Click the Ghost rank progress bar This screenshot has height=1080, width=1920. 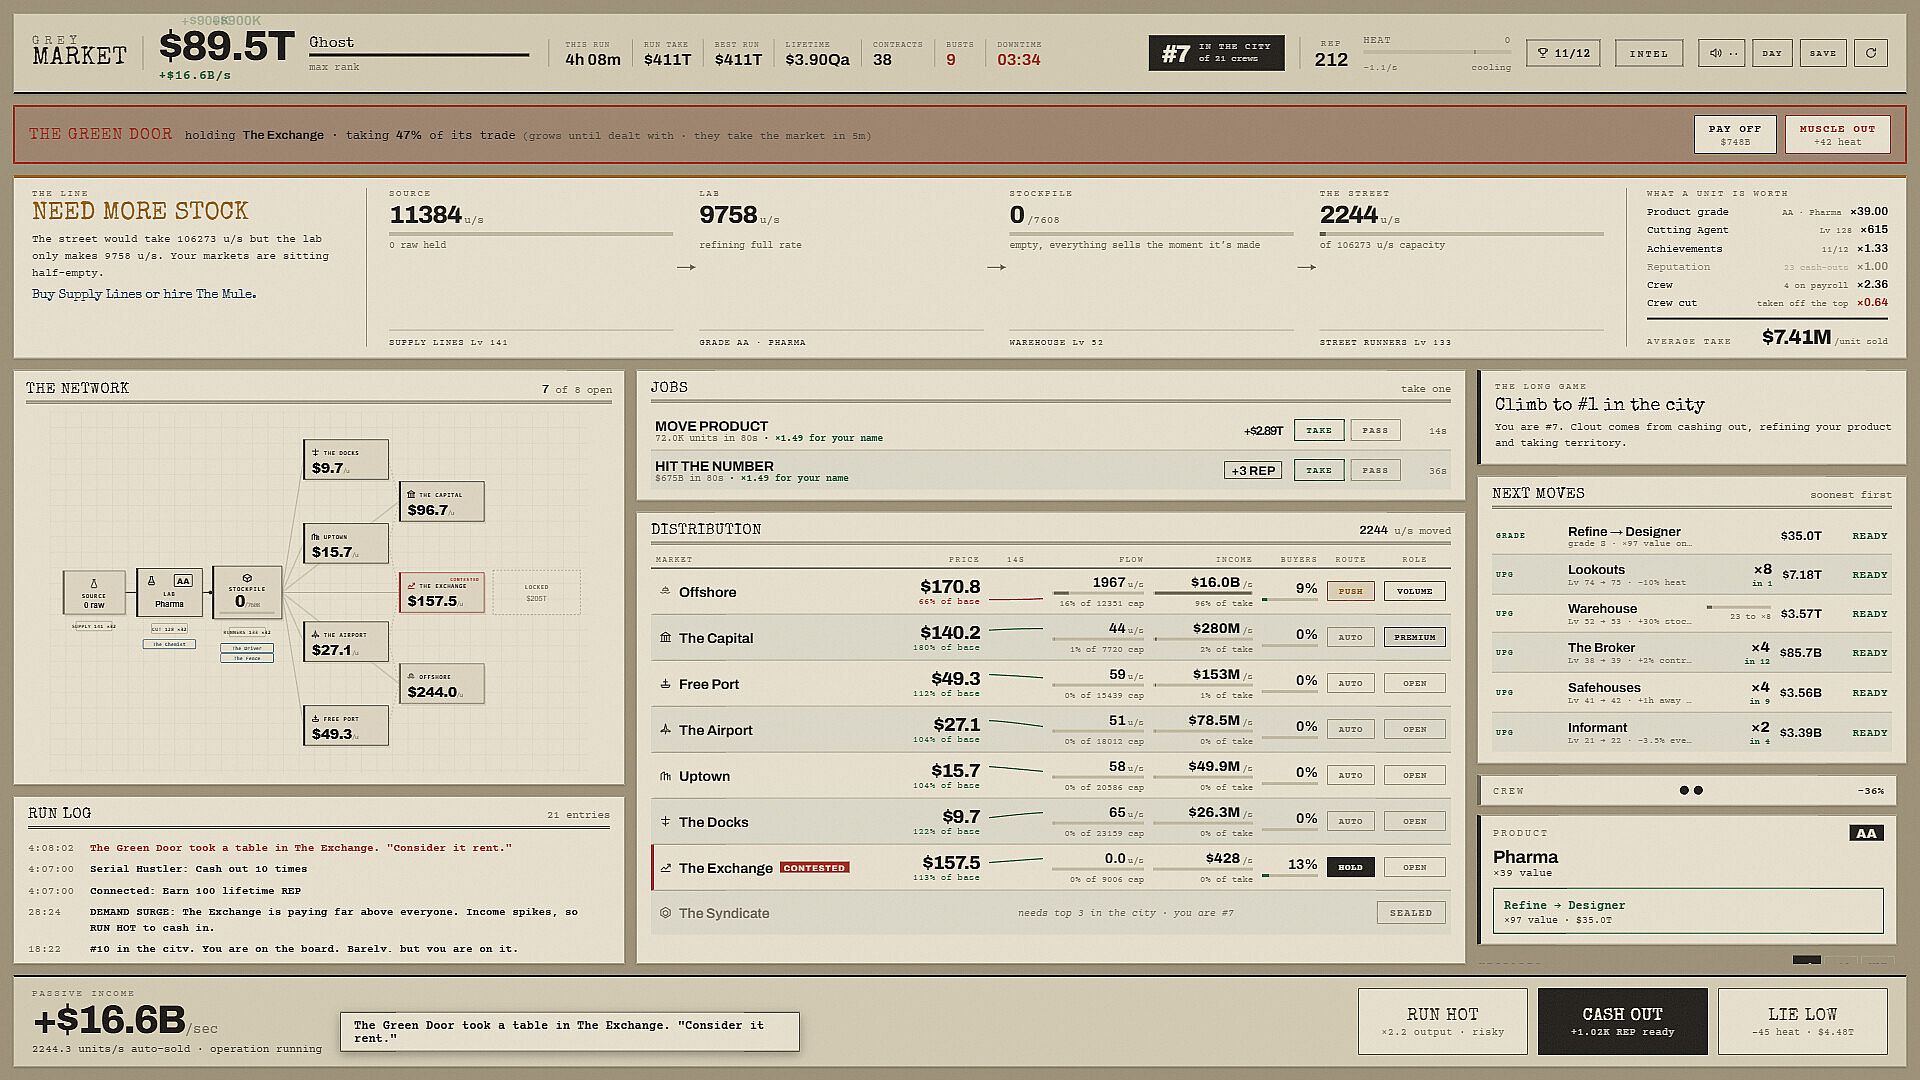point(419,55)
